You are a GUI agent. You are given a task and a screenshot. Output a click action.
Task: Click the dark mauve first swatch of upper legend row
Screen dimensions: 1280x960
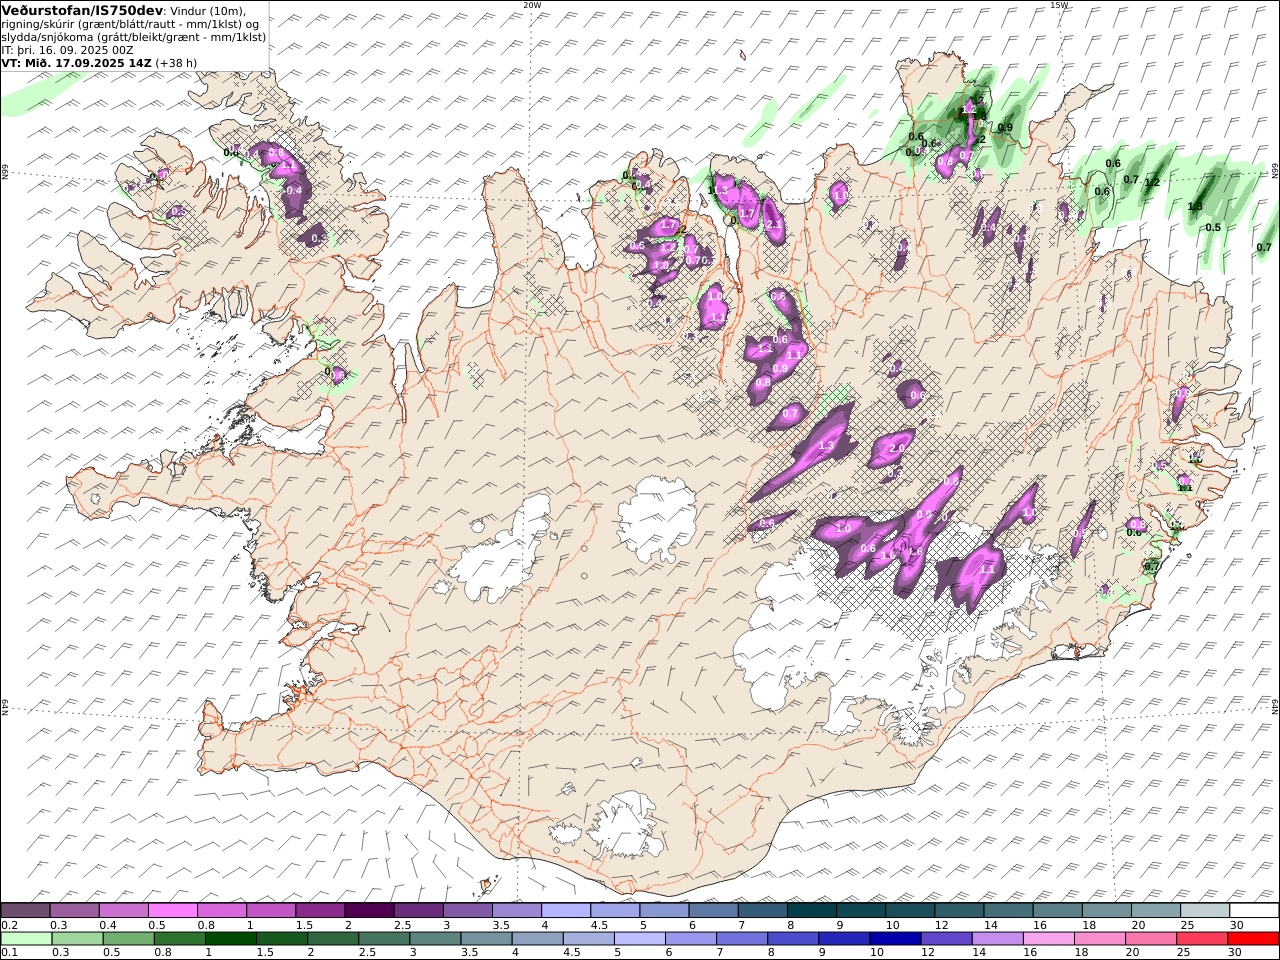[x=25, y=911]
